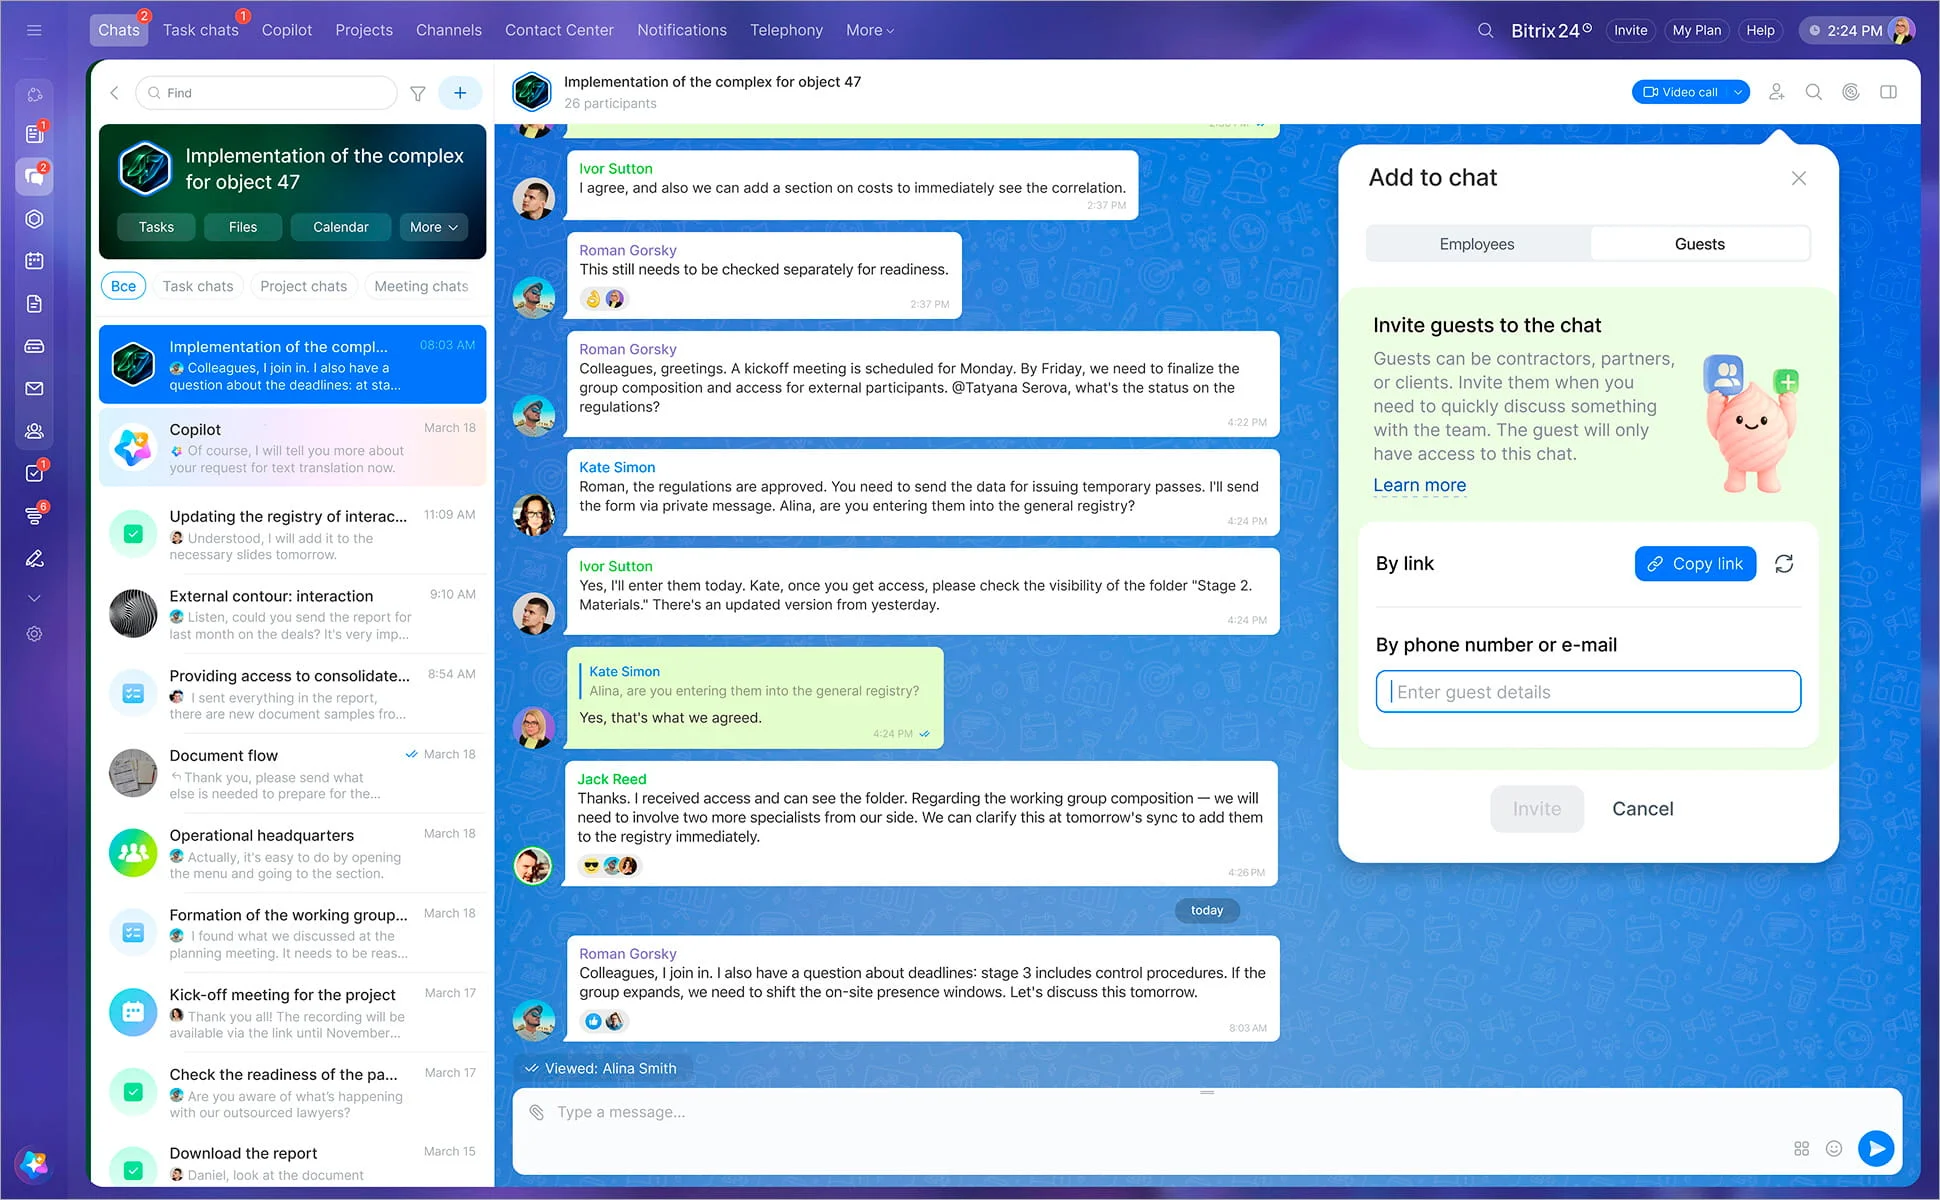Open the Calendar button in chat card
The image size is (1940, 1200).
[340, 227]
